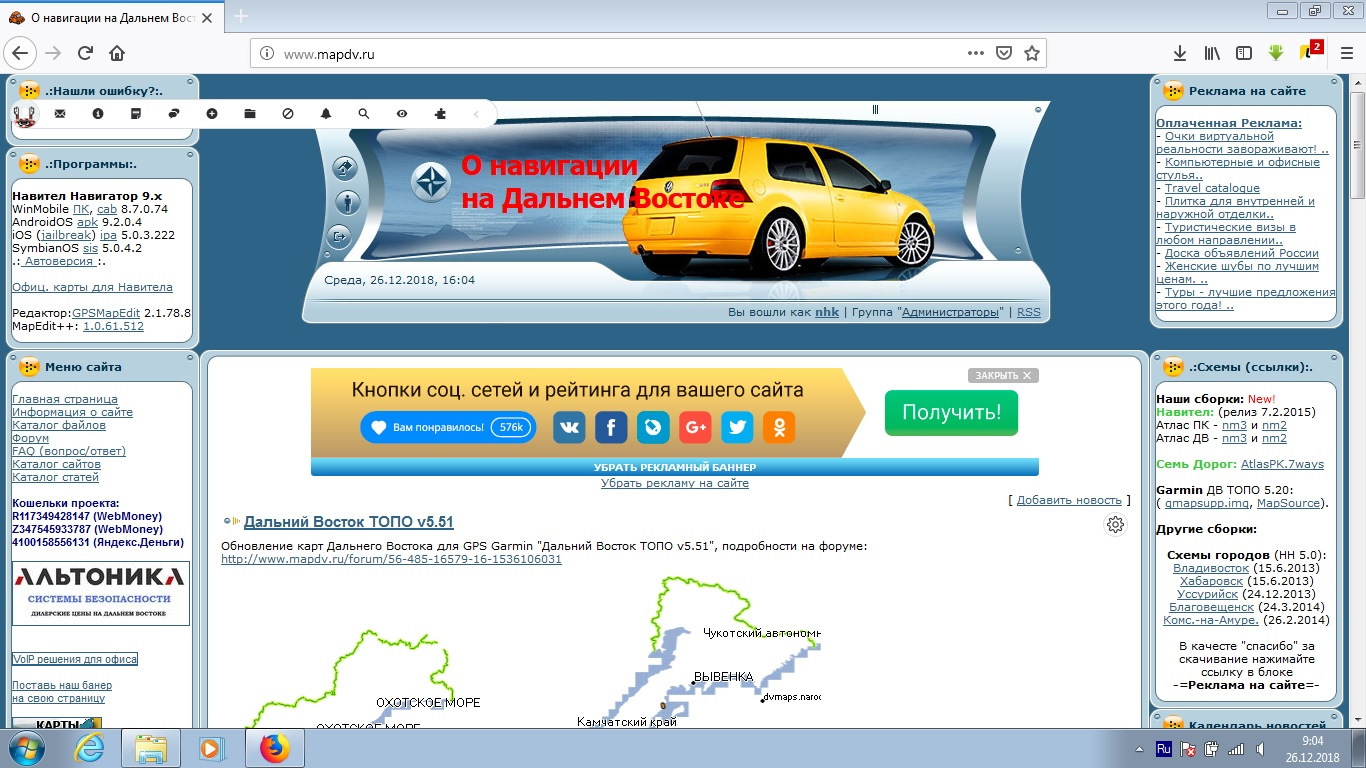
Task: Click the page vertical scrollbar
Action: click(x=1357, y=400)
